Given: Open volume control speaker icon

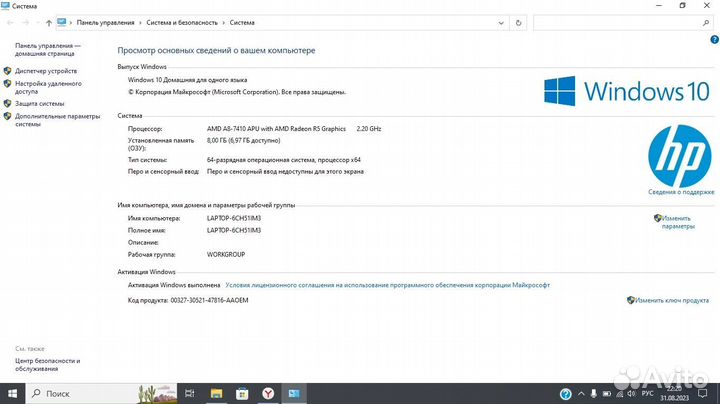Looking at the screenshot, I should pyautogui.click(x=632, y=394).
